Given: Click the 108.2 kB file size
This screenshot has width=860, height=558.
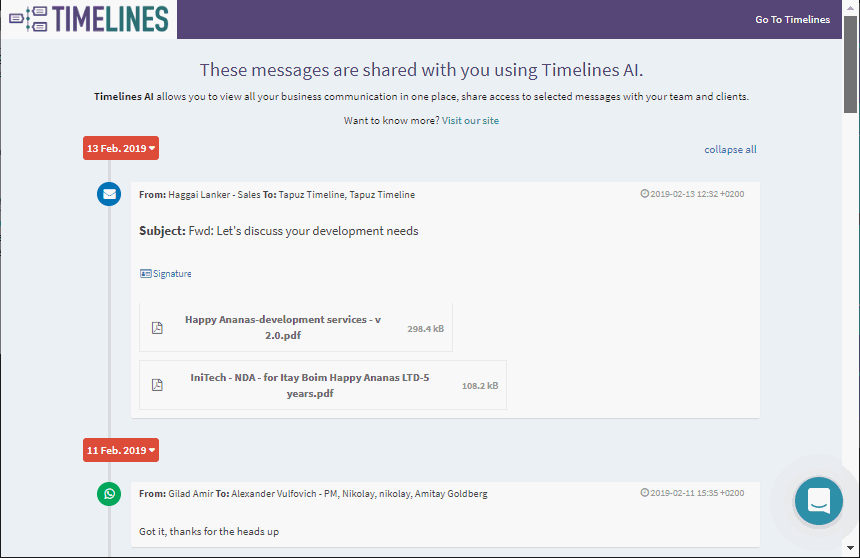Looking at the screenshot, I should click(480, 386).
